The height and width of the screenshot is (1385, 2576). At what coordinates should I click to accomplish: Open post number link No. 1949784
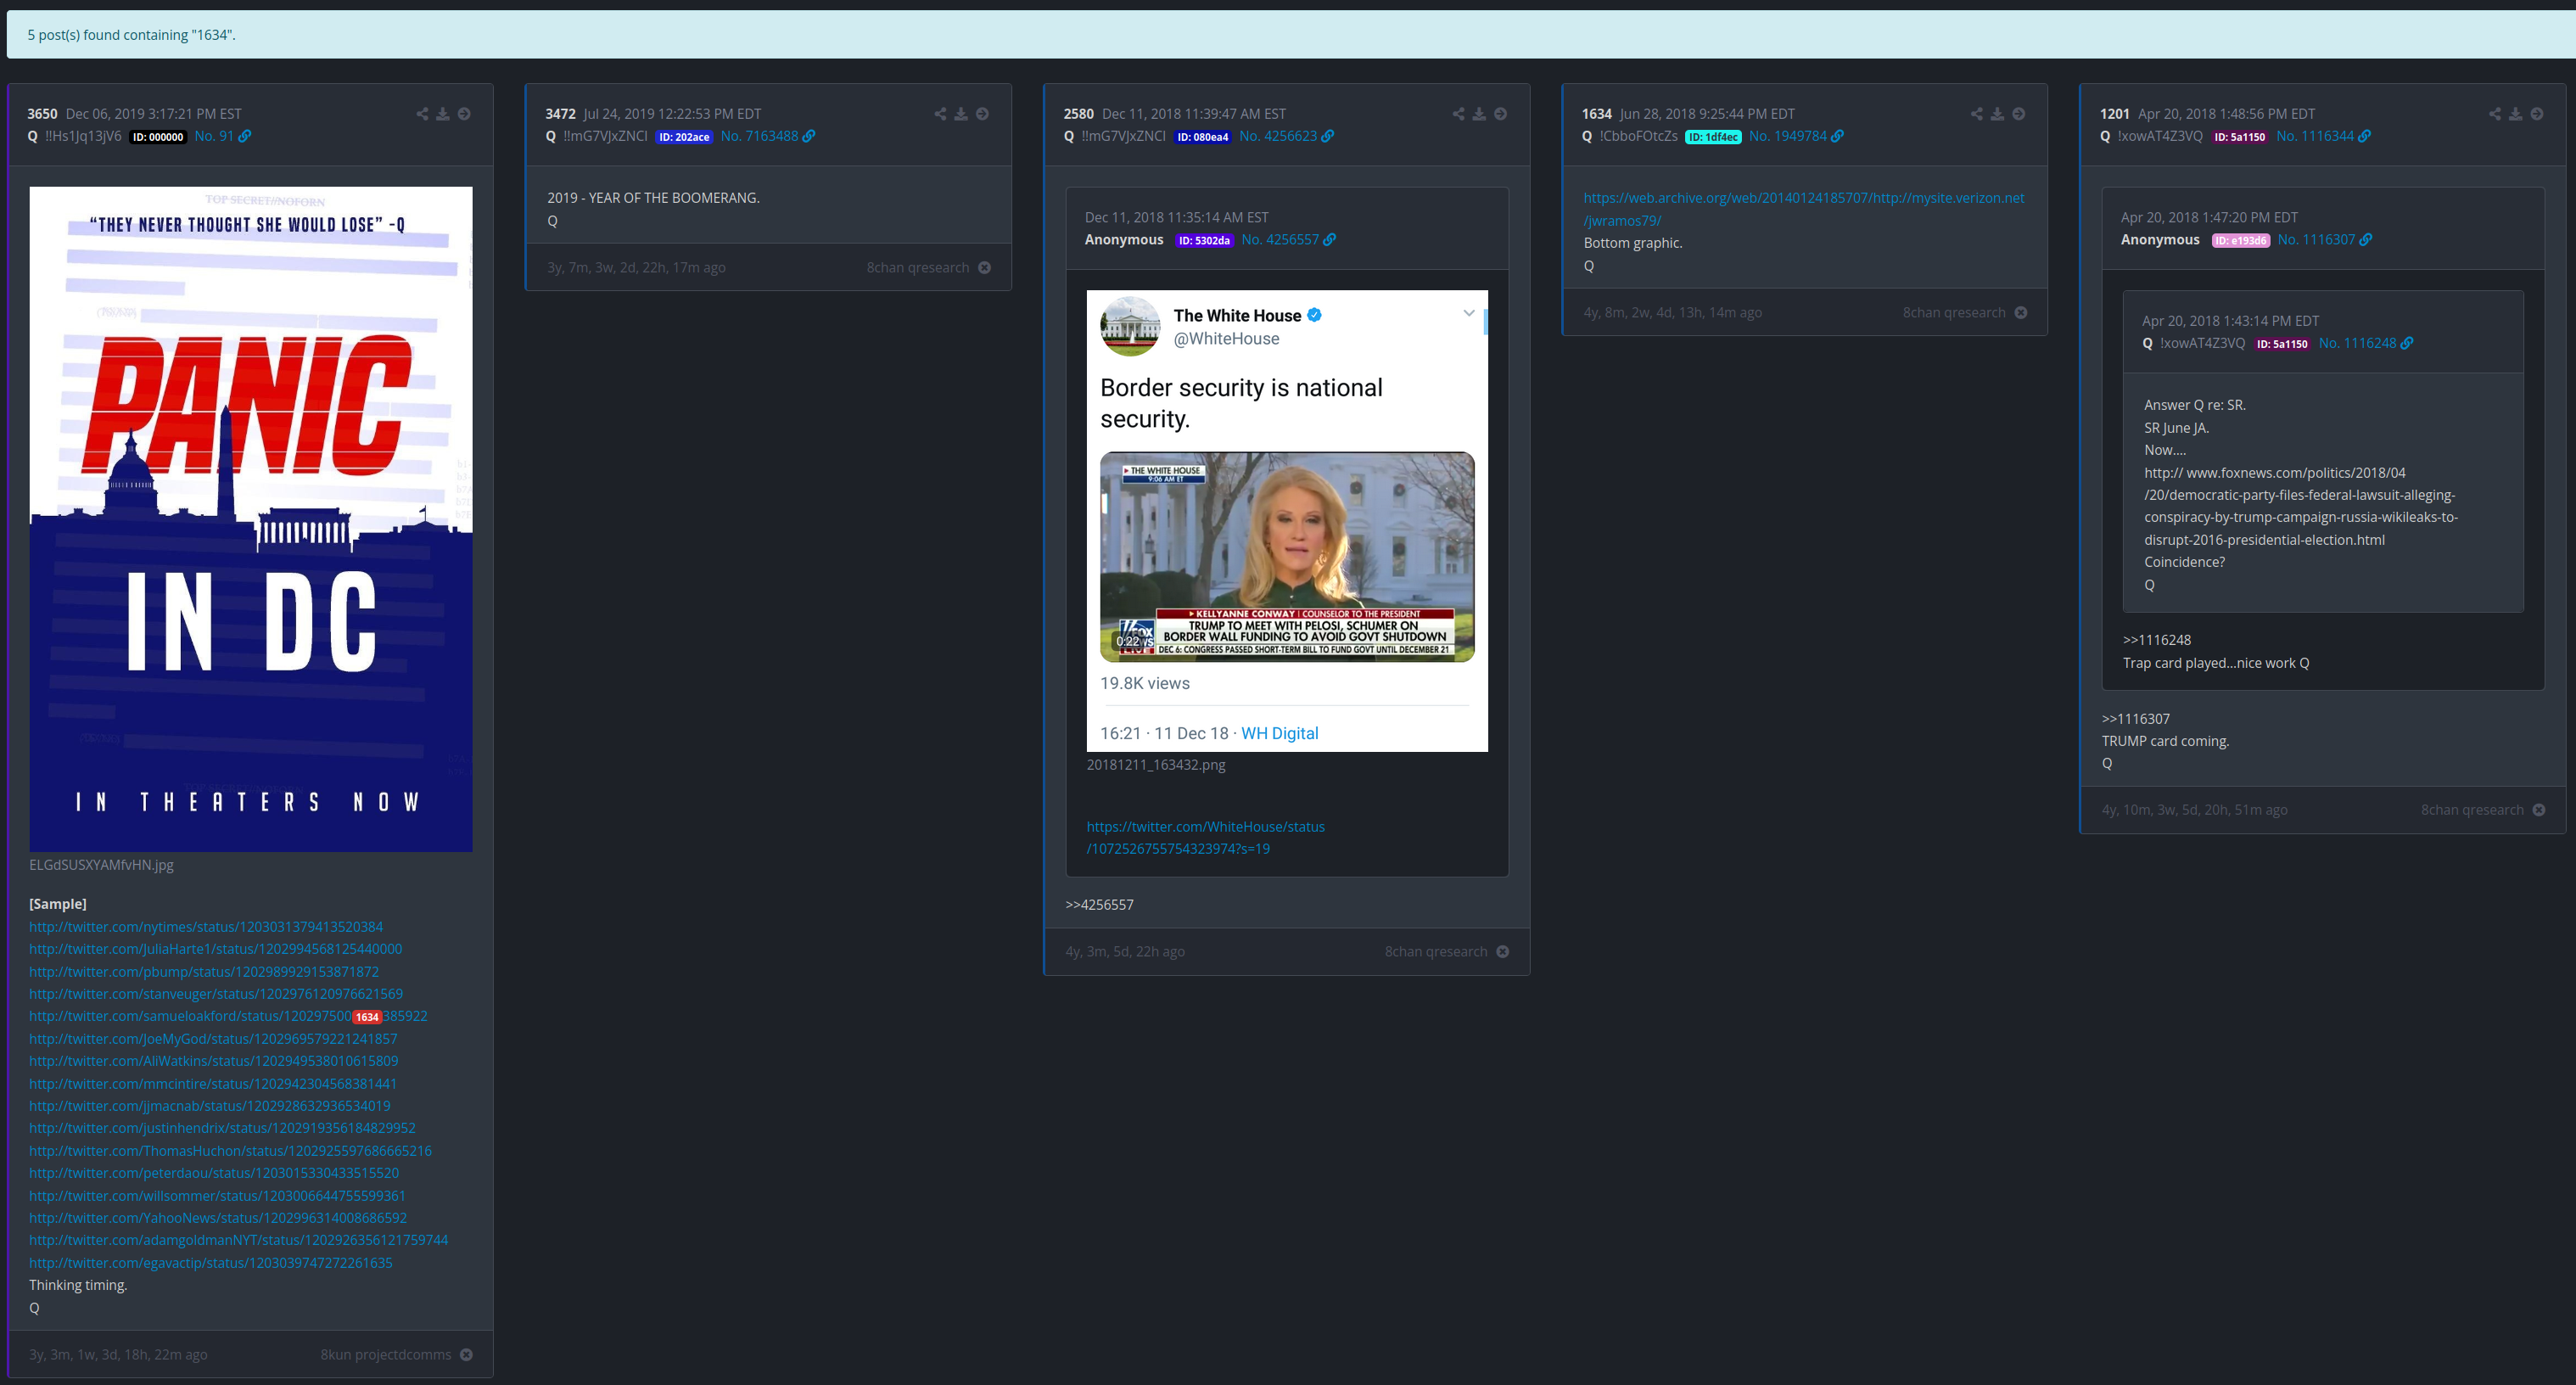click(x=1787, y=136)
